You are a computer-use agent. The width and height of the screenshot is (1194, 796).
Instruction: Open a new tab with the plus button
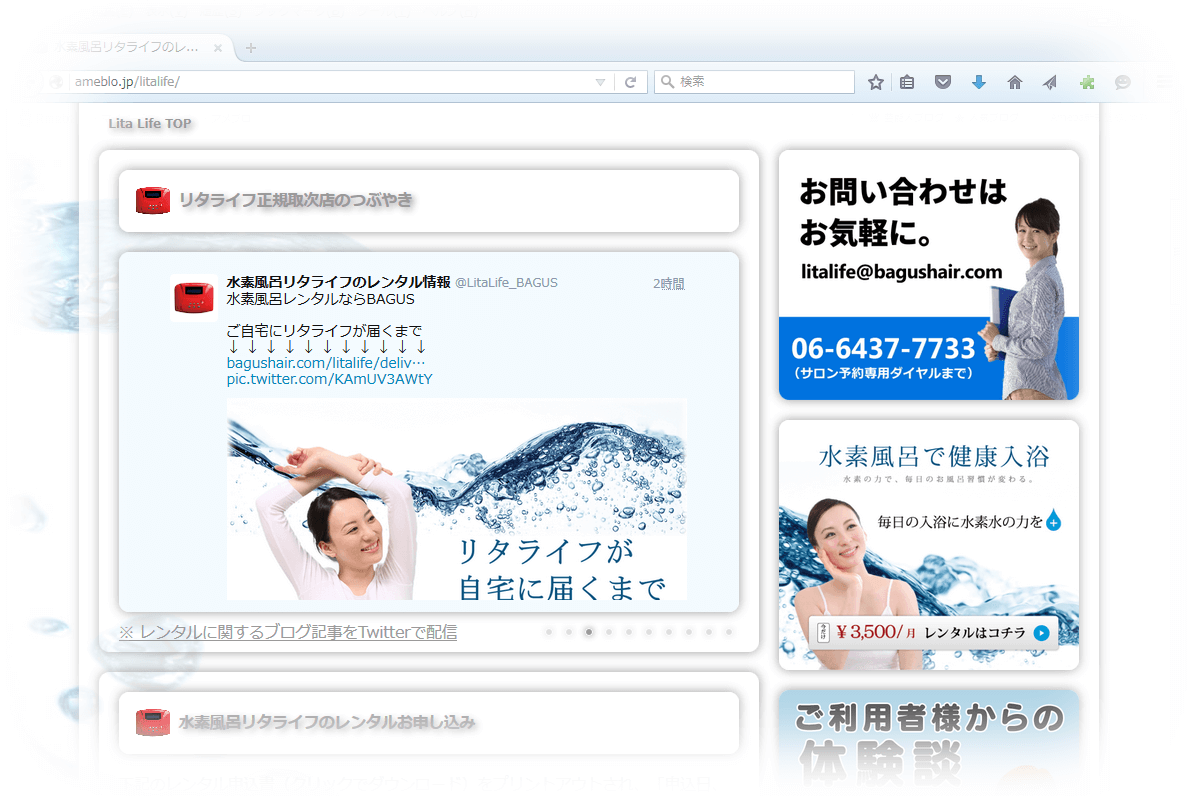[x=251, y=48]
